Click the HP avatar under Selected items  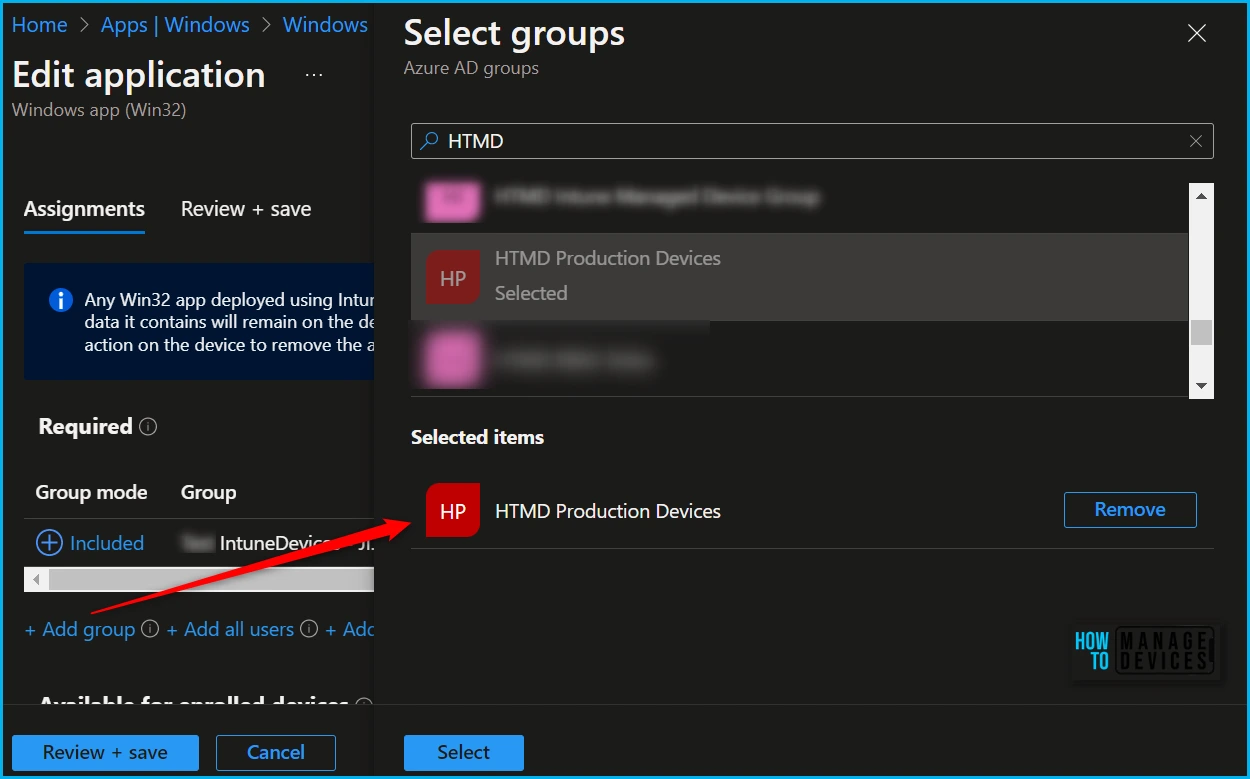point(453,510)
